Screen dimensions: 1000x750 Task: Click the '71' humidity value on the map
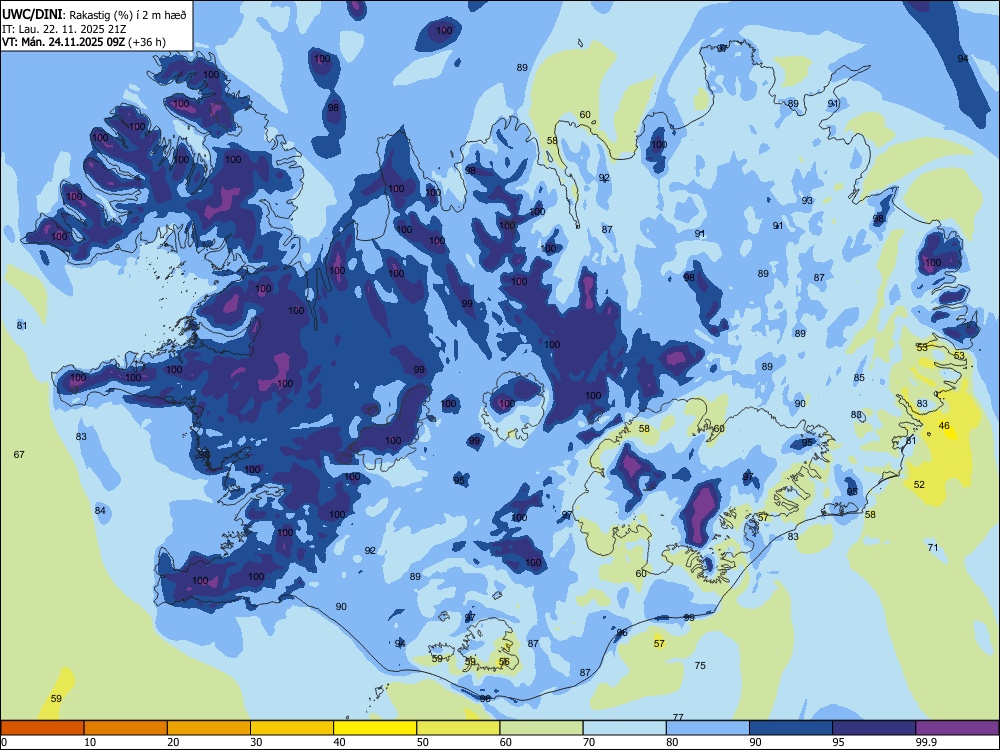pos(933,547)
